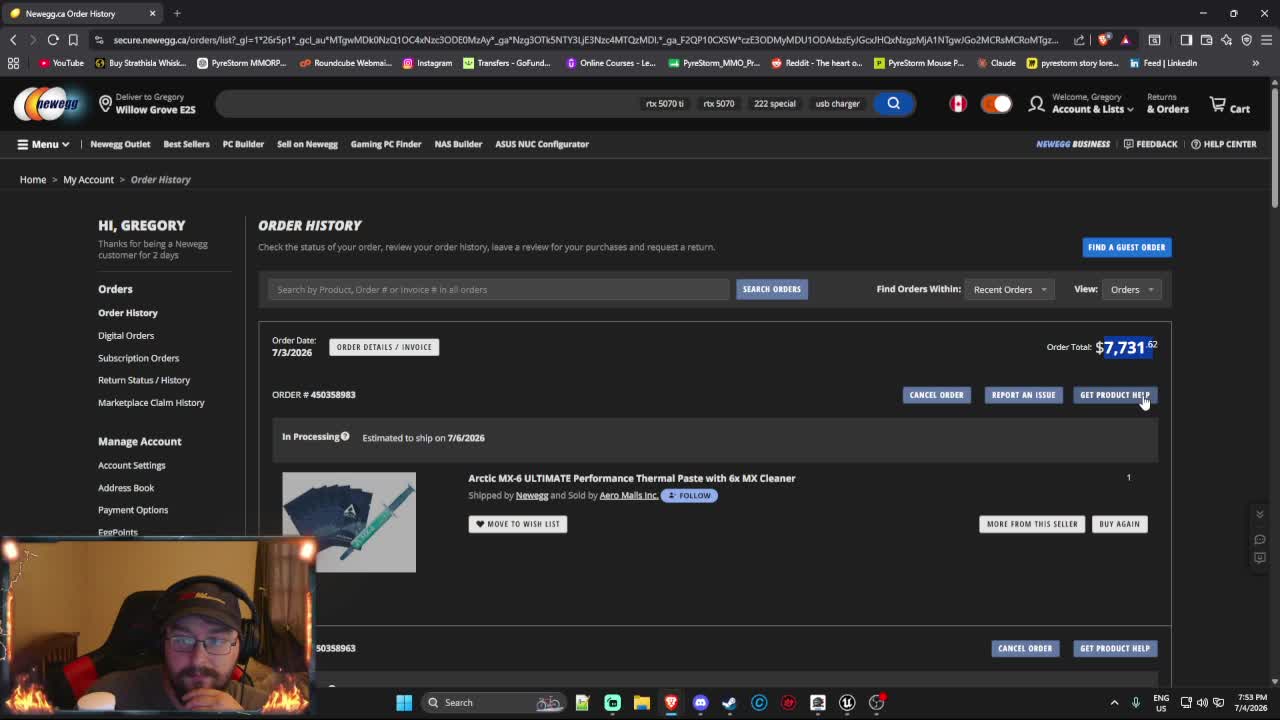Cancel the second order ending 50358963
Image resolution: width=1280 pixels, height=720 pixels.
click(1024, 648)
